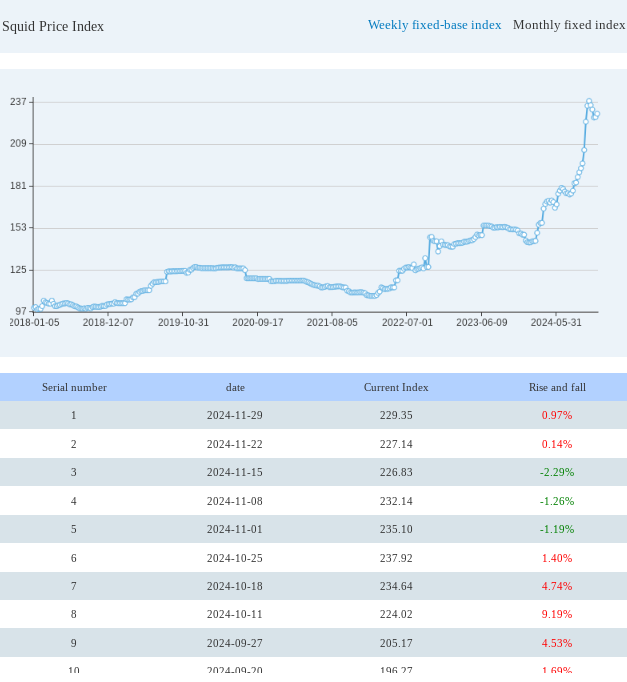Select the 2024-10-25 date cell

point(235,558)
